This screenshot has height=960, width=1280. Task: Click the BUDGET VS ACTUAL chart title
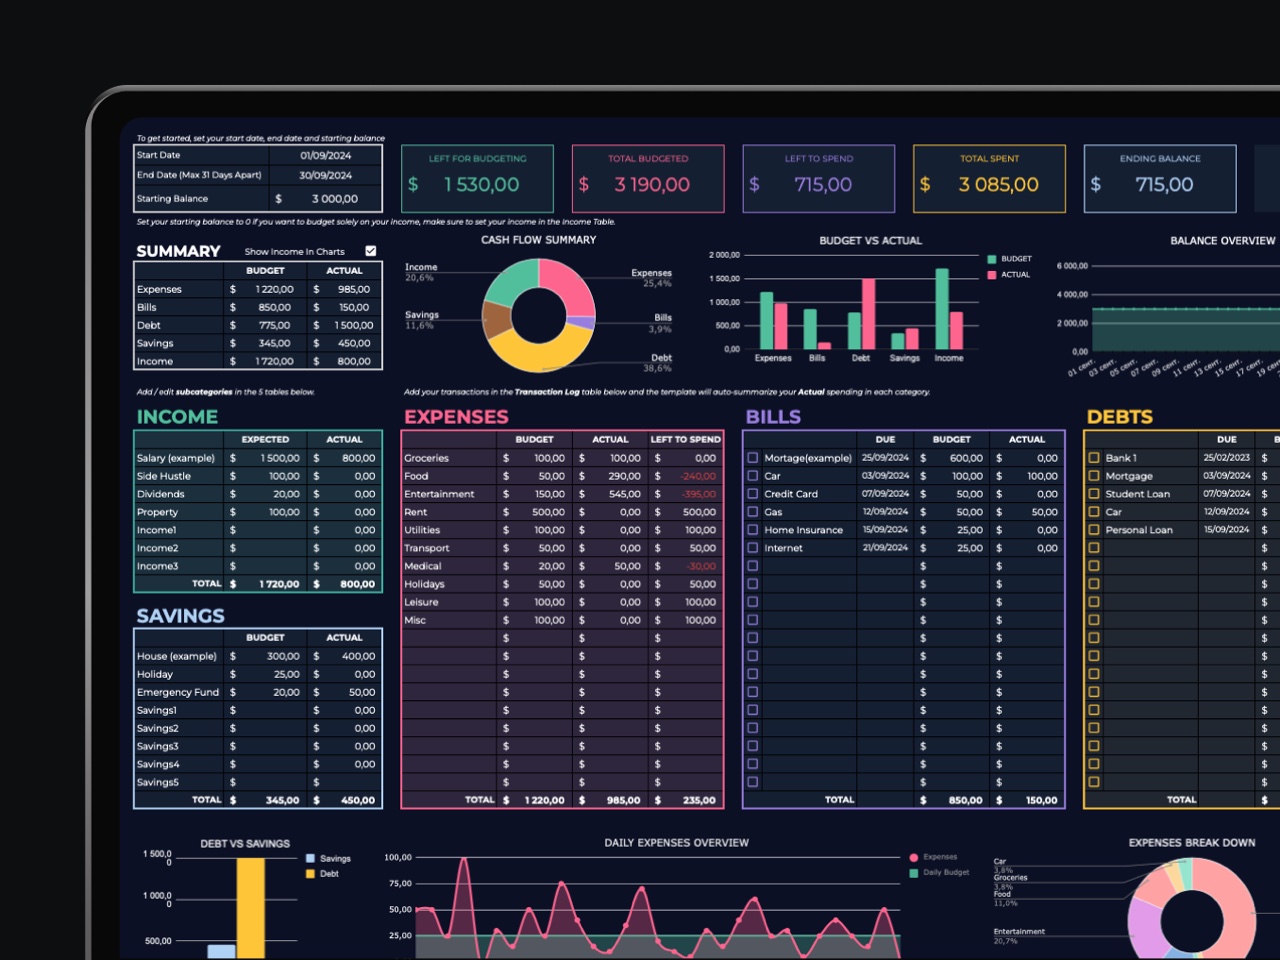click(870, 241)
